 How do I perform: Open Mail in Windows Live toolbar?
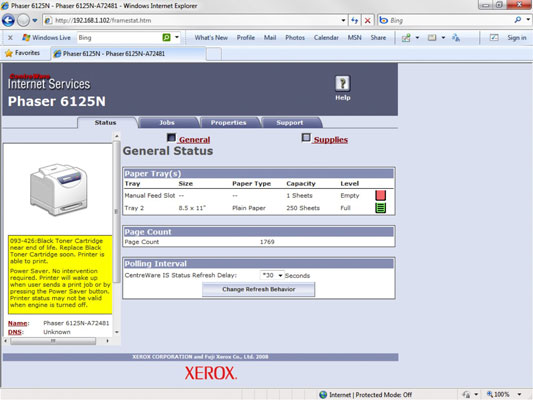pyautogui.click(x=270, y=38)
